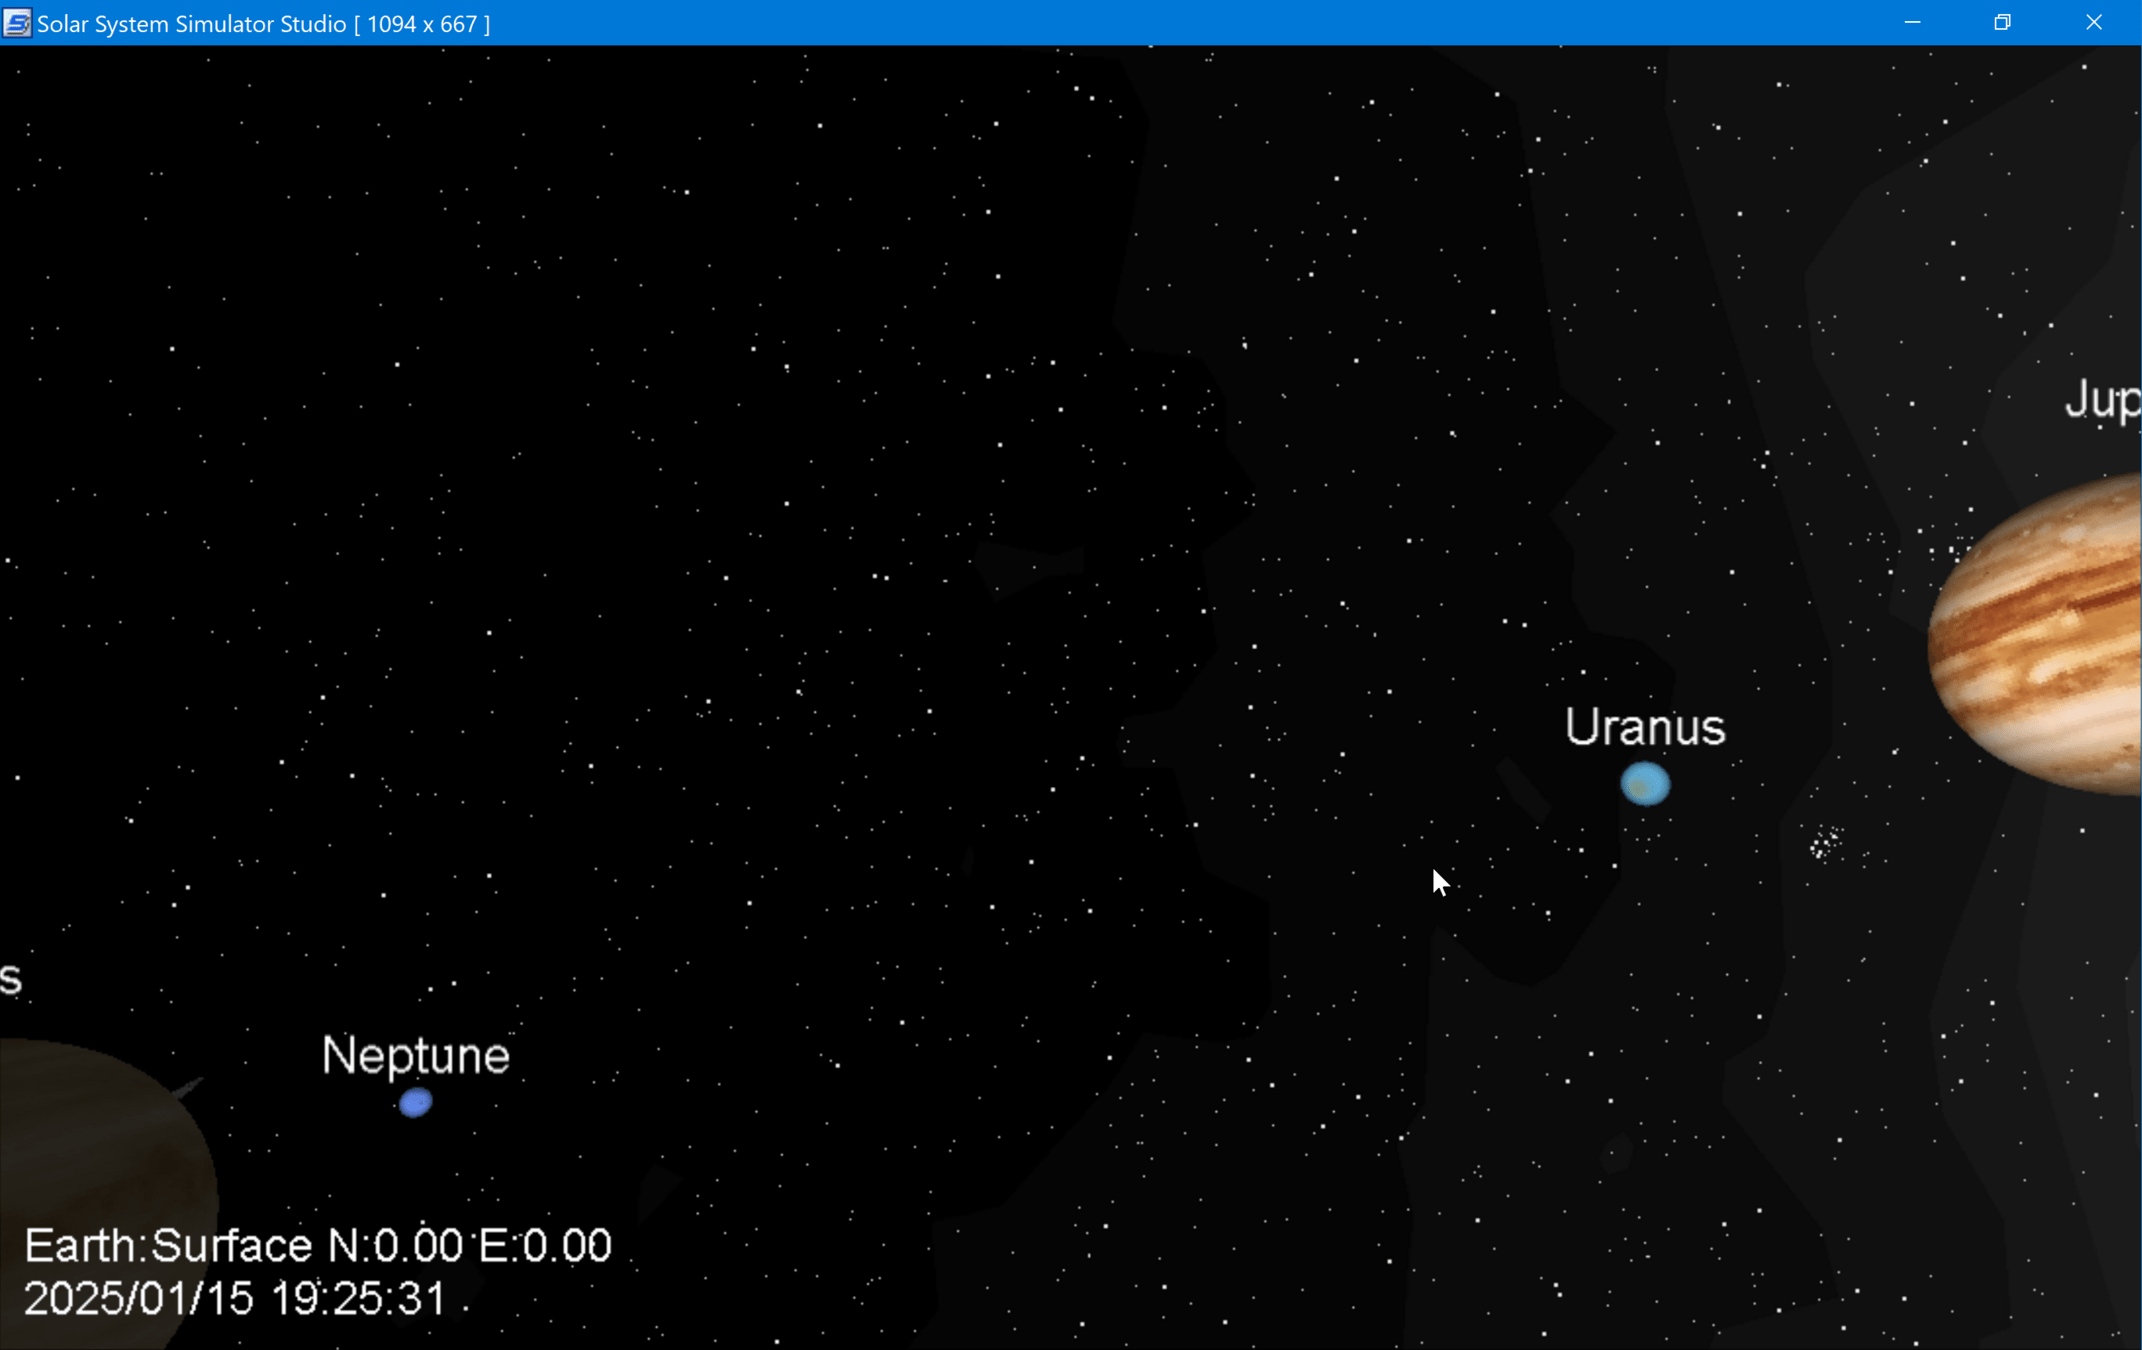Viewport: 2142px width, 1350px height.
Task: Click the N:0.00 latitude readout
Action: [395, 1246]
